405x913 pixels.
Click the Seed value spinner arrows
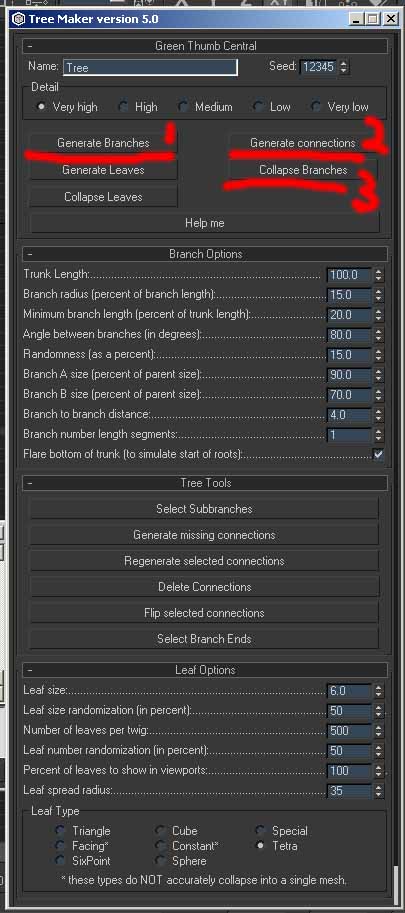coord(343,67)
